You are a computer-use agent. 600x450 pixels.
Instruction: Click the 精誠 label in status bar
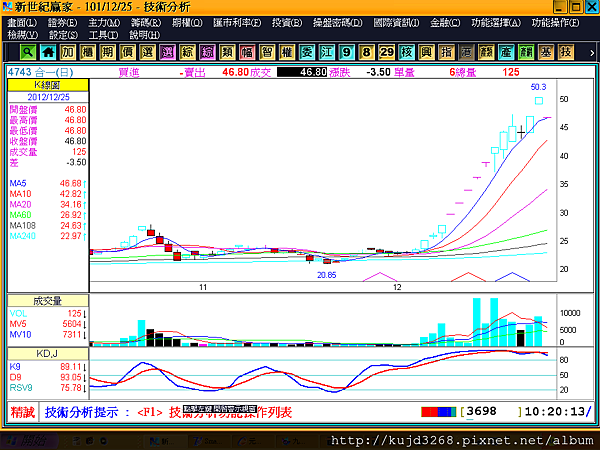(23, 412)
